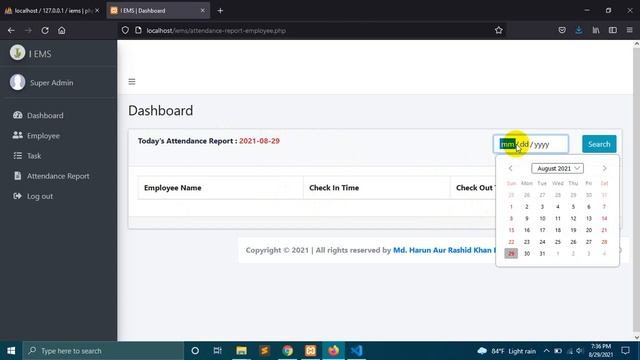
Task: Focus the mm/dd/yyyy date input field
Action: click(531, 144)
